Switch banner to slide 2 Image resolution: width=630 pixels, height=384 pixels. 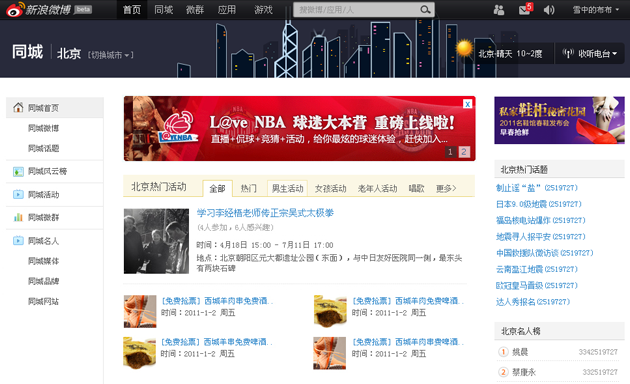coord(464,152)
